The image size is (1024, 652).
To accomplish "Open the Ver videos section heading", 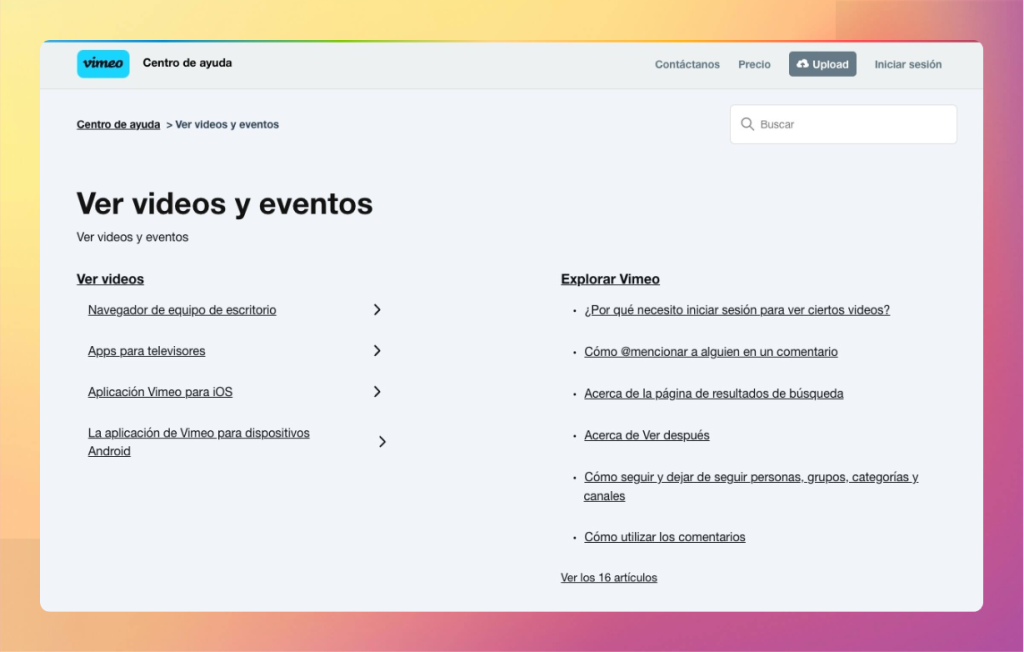I will pos(110,279).
